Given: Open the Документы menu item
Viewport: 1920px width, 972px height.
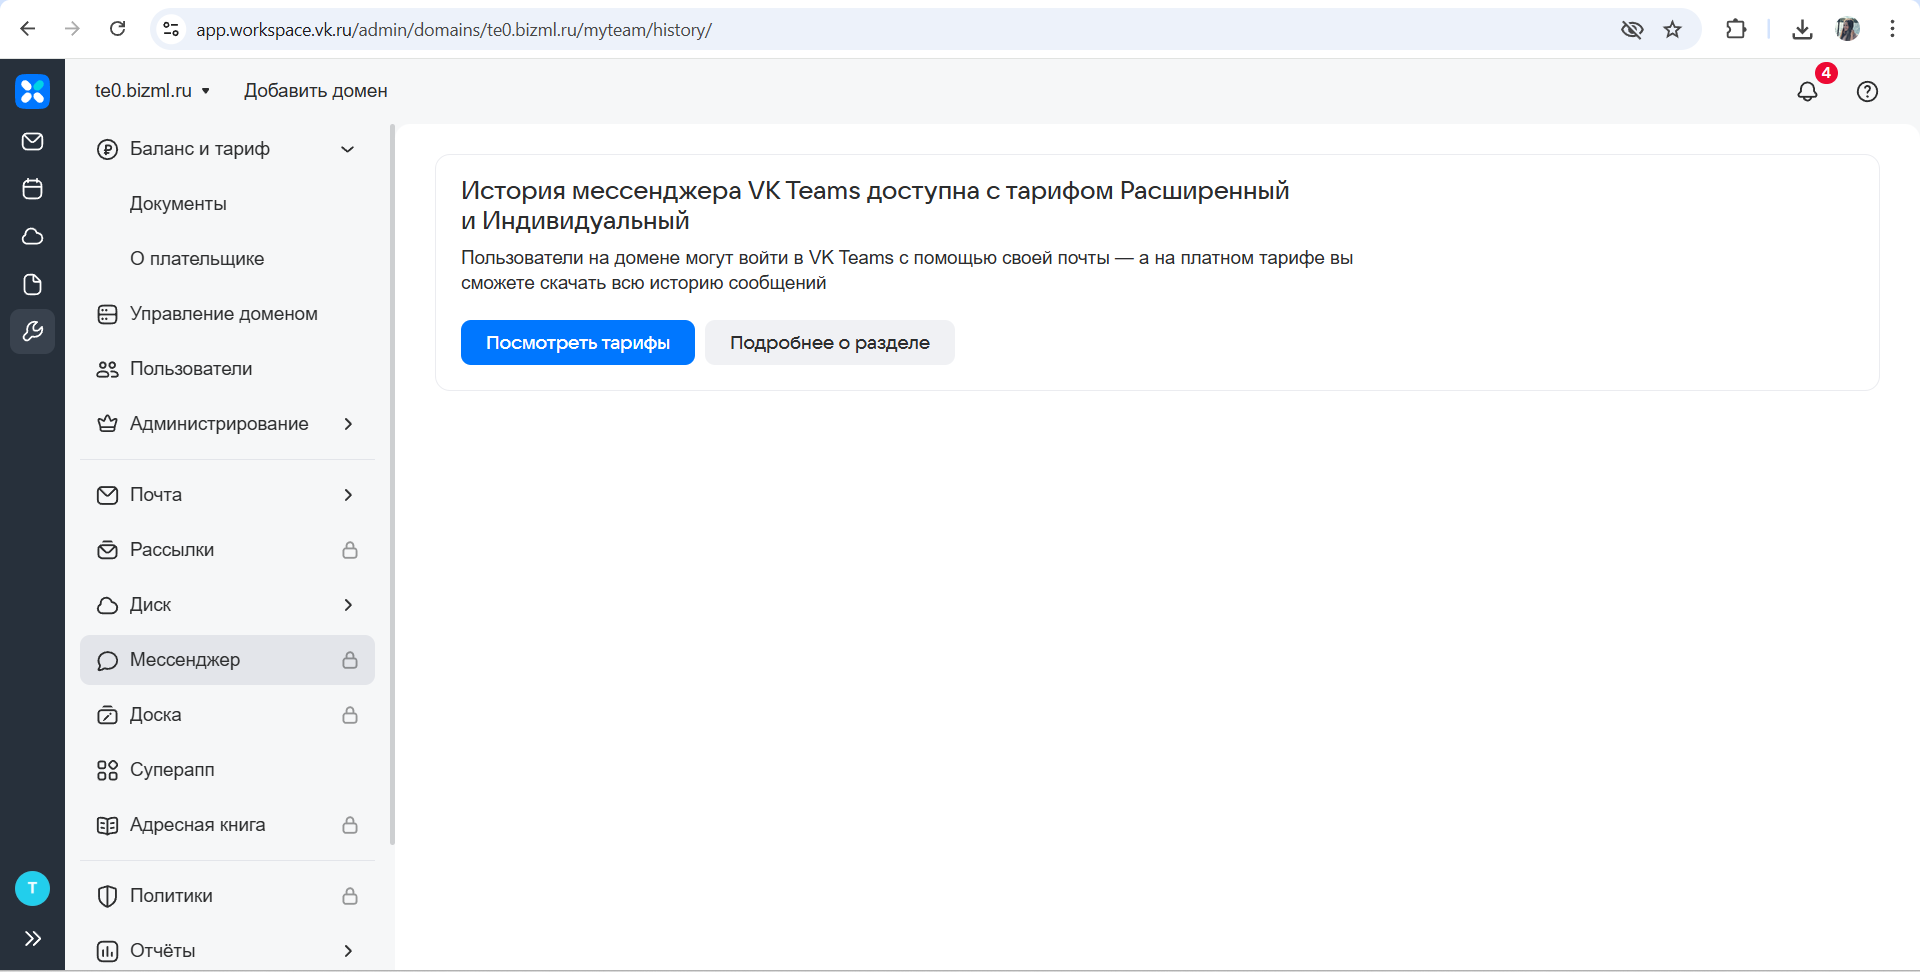Looking at the screenshot, I should click(x=178, y=204).
